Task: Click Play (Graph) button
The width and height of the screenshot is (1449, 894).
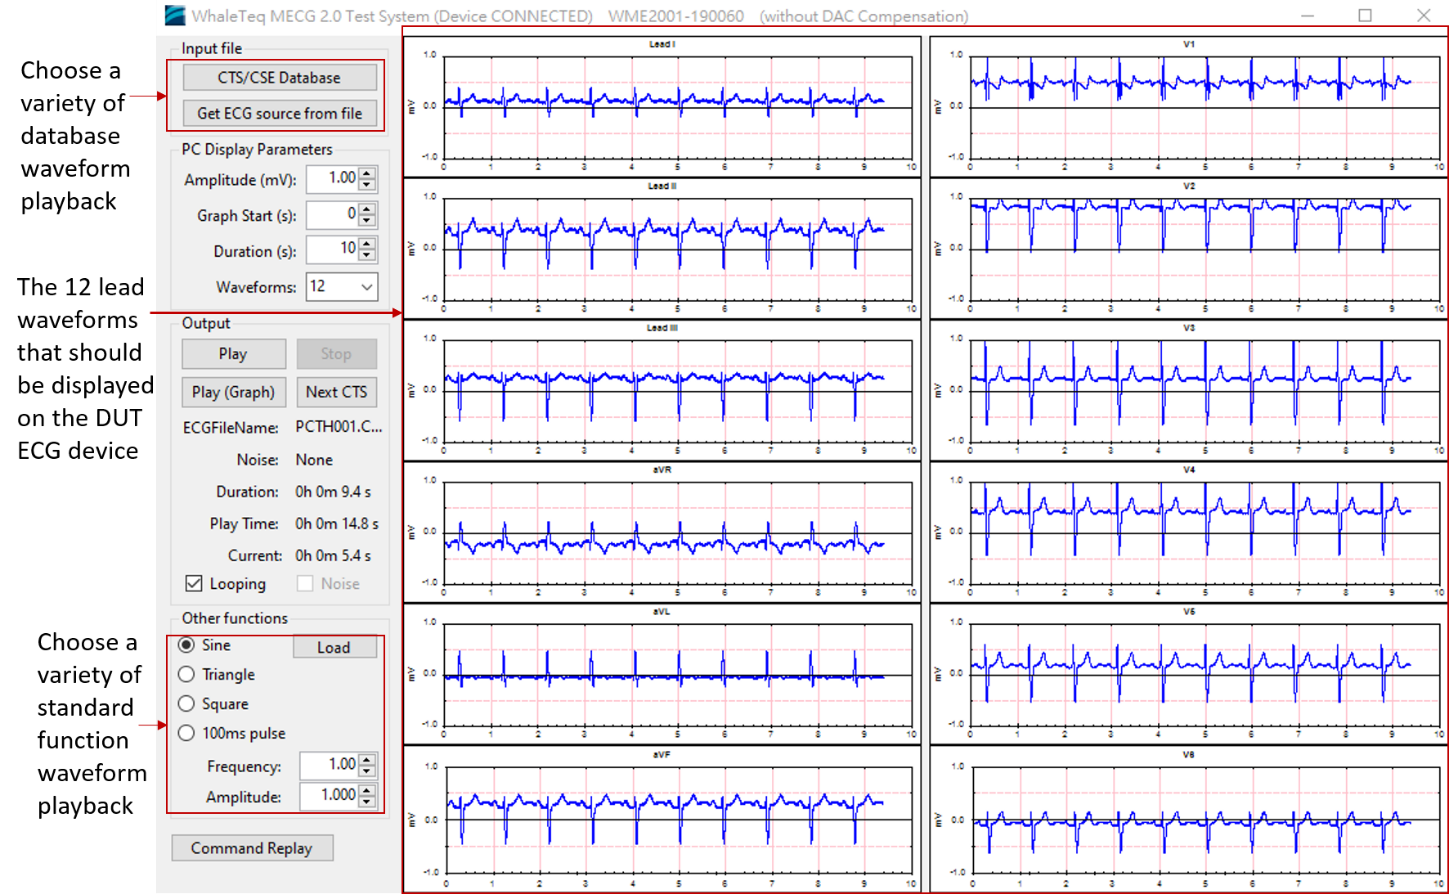Action: 233,392
